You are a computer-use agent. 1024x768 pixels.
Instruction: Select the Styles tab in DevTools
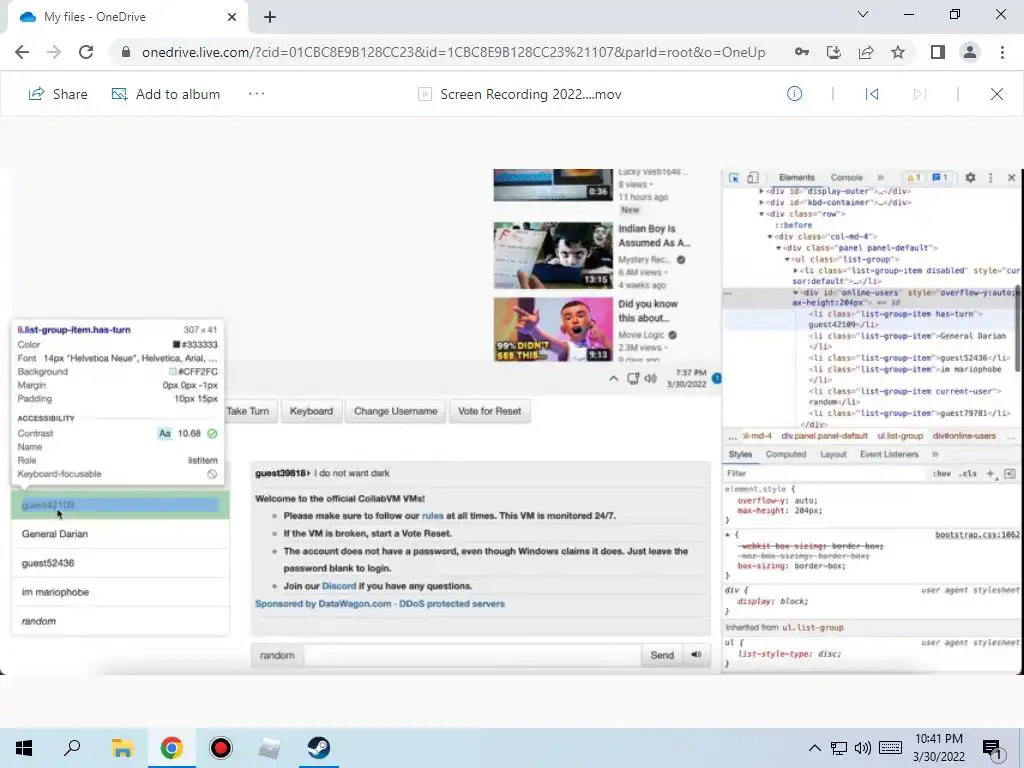coord(741,454)
